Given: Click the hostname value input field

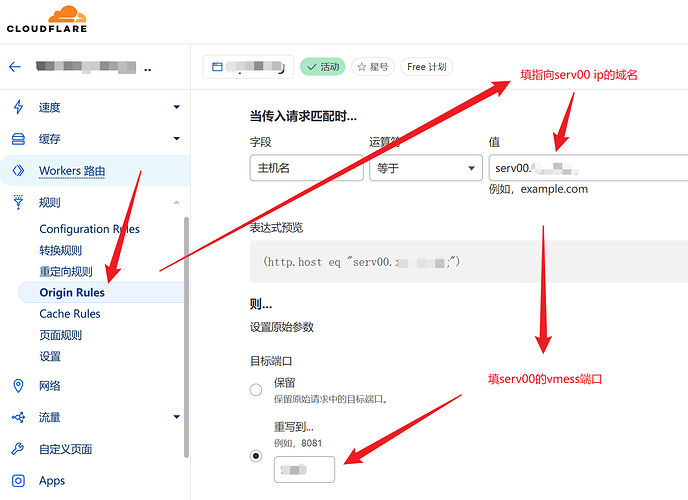Looking at the screenshot, I should pos(588,168).
